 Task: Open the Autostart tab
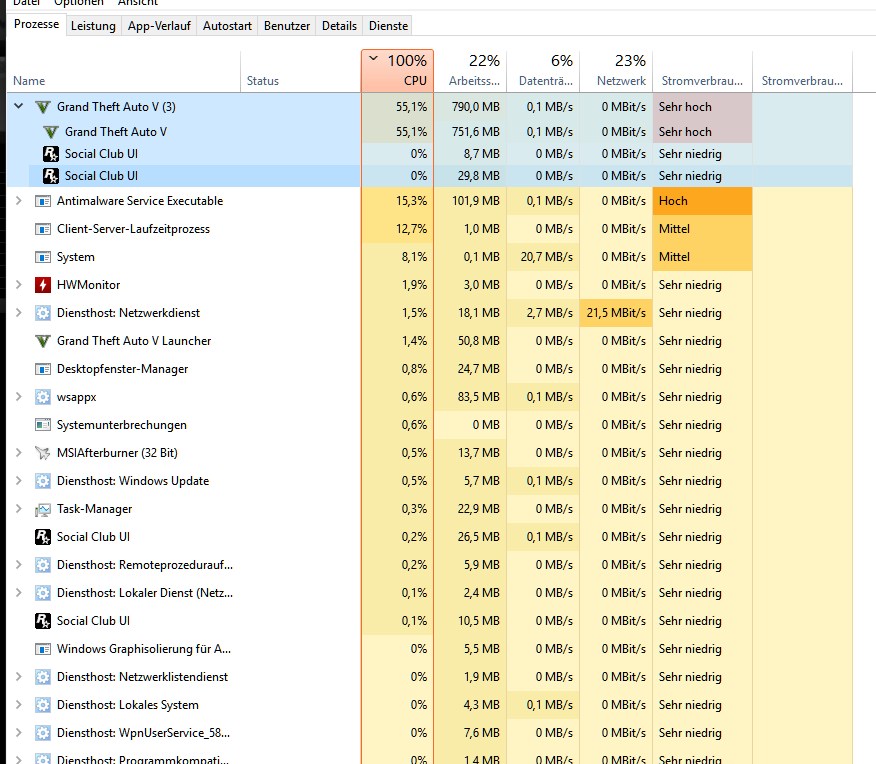(227, 26)
